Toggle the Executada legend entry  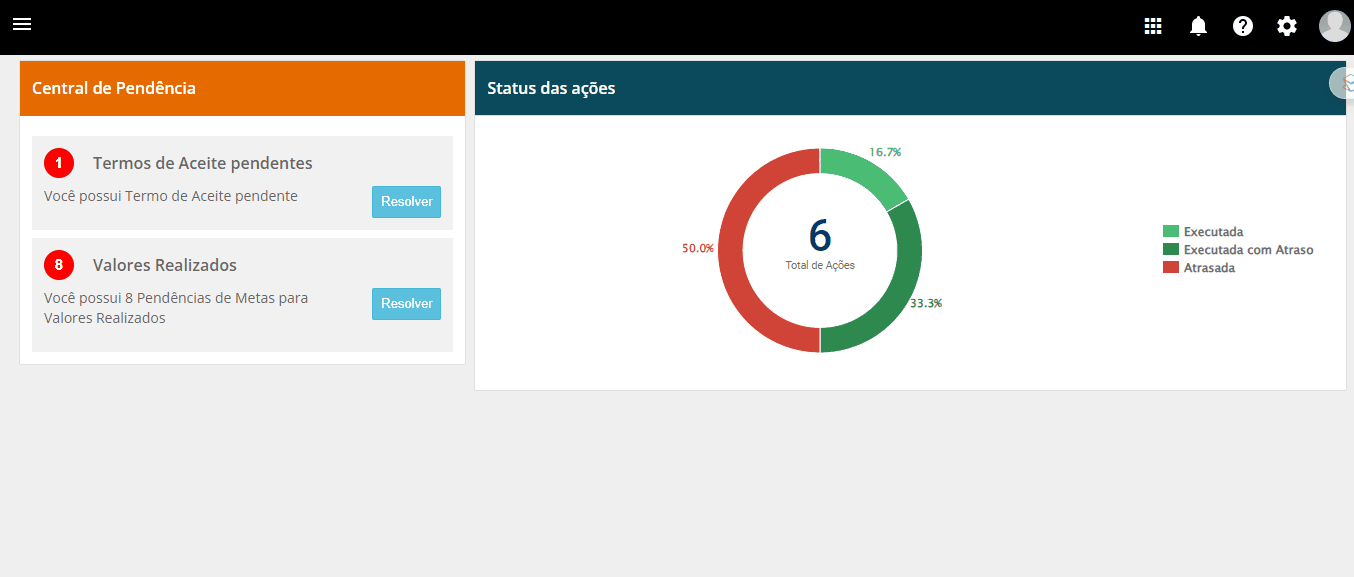point(1212,232)
